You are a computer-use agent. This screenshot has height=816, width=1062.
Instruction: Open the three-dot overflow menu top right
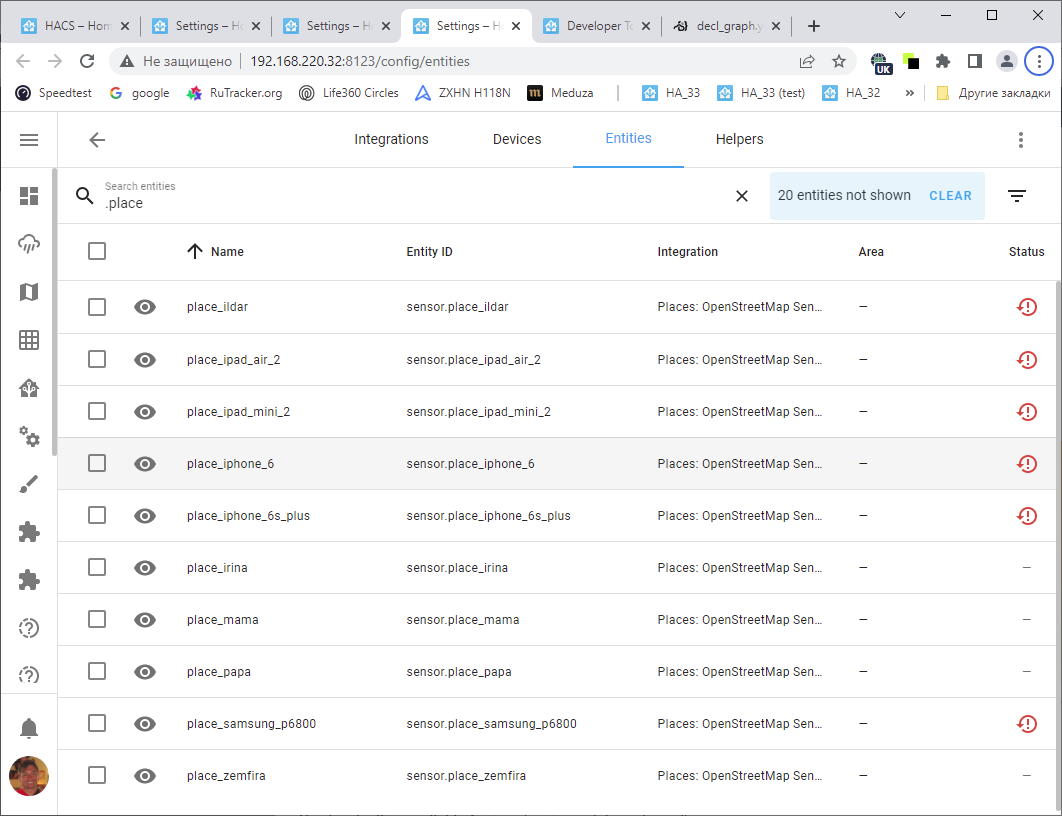pyautogui.click(x=1020, y=140)
